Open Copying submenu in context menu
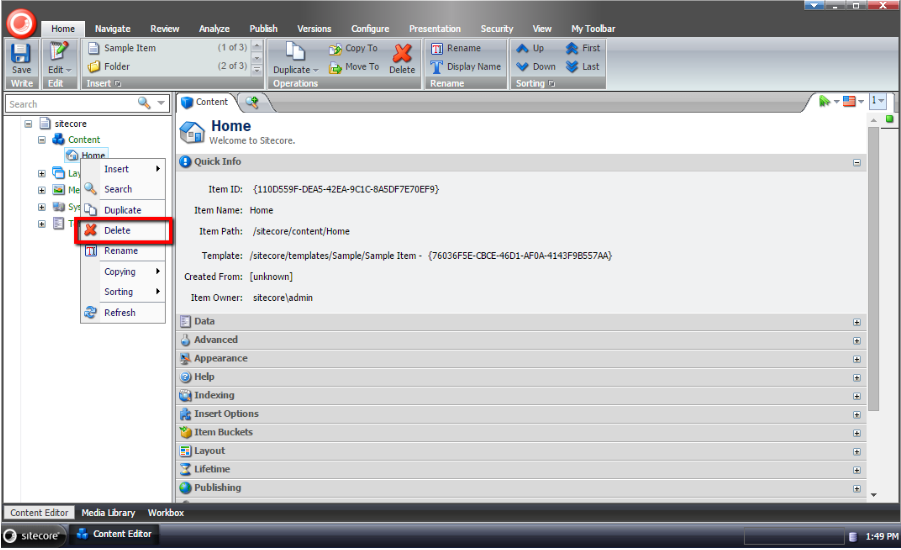Image resolution: width=901 pixels, height=550 pixels. coord(123,271)
